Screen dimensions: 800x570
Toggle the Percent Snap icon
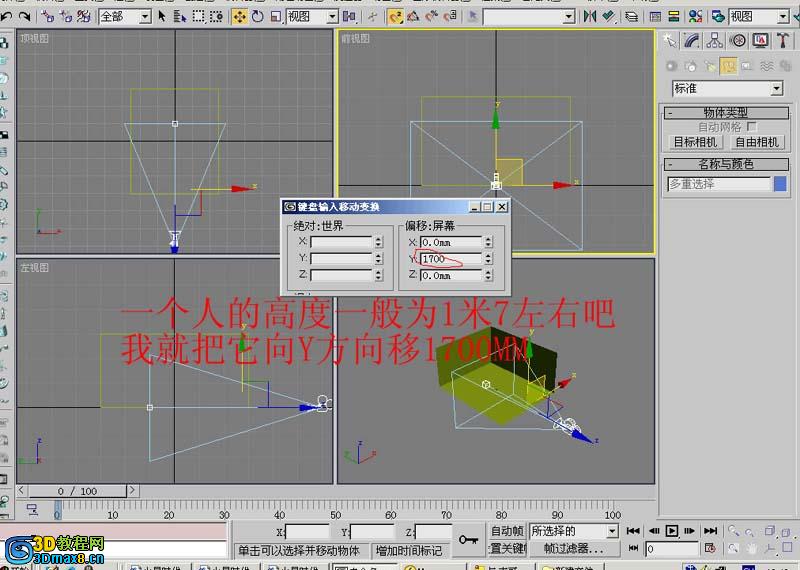432,17
